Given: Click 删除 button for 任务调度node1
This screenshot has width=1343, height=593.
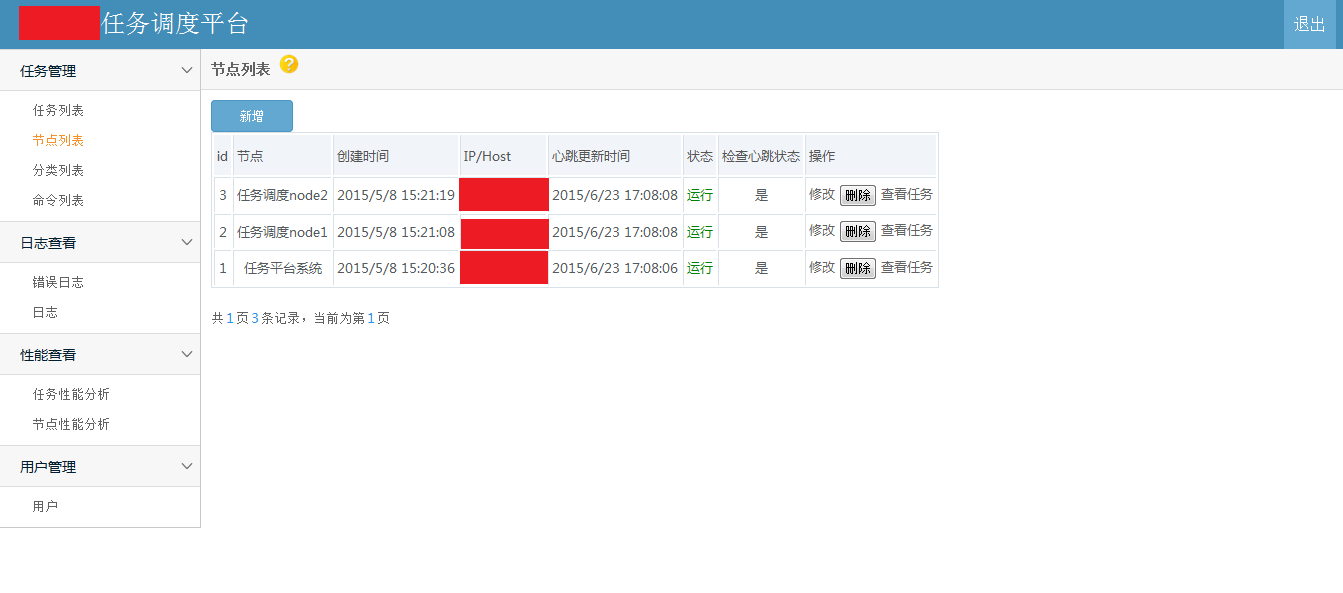Looking at the screenshot, I should [x=858, y=231].
